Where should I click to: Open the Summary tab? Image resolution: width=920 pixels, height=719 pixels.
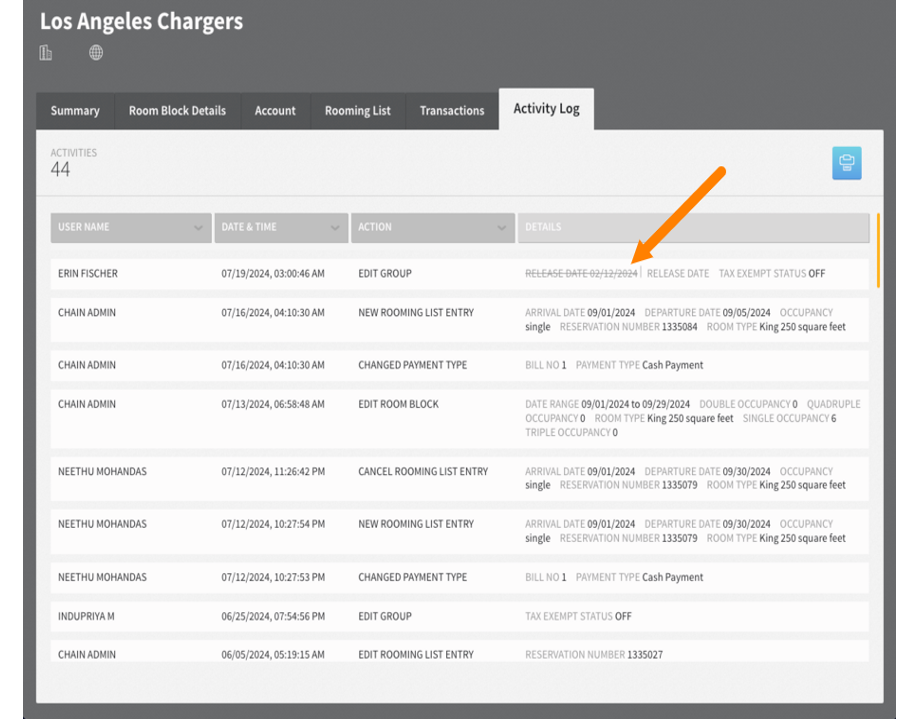[75, 110]
